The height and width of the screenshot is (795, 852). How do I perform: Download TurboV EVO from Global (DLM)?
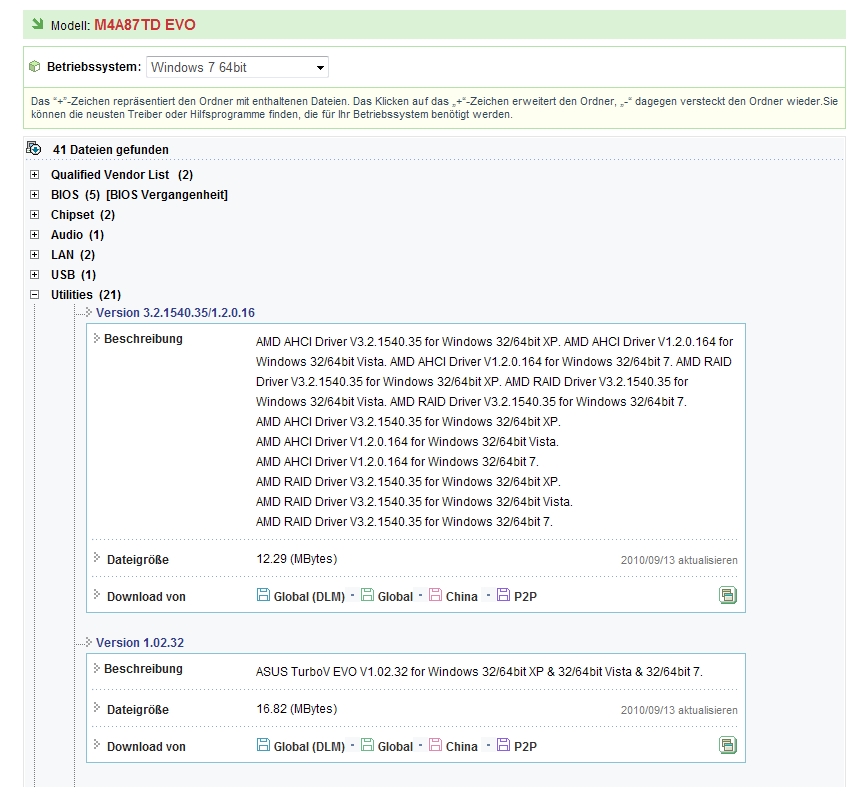(309, 747)
